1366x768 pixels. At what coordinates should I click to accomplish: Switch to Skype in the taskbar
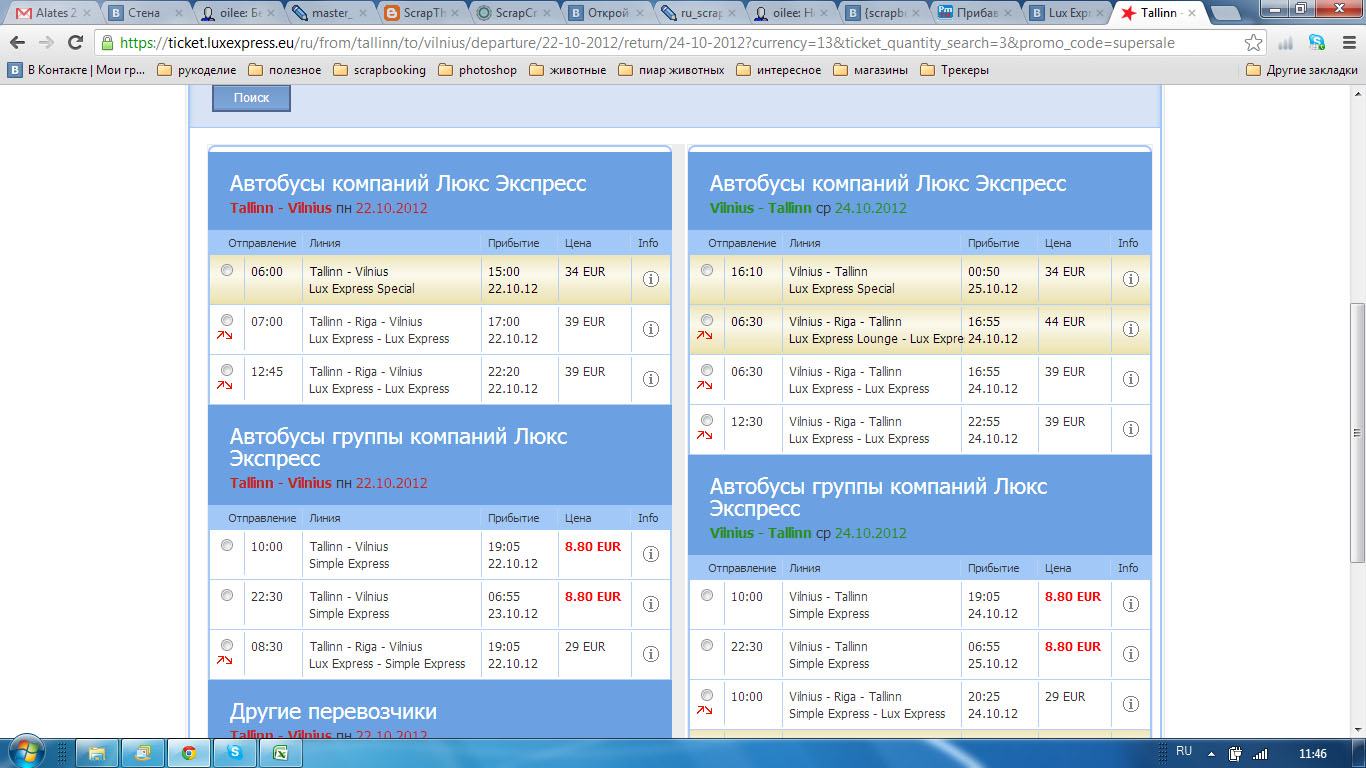(x=234, y=753)
